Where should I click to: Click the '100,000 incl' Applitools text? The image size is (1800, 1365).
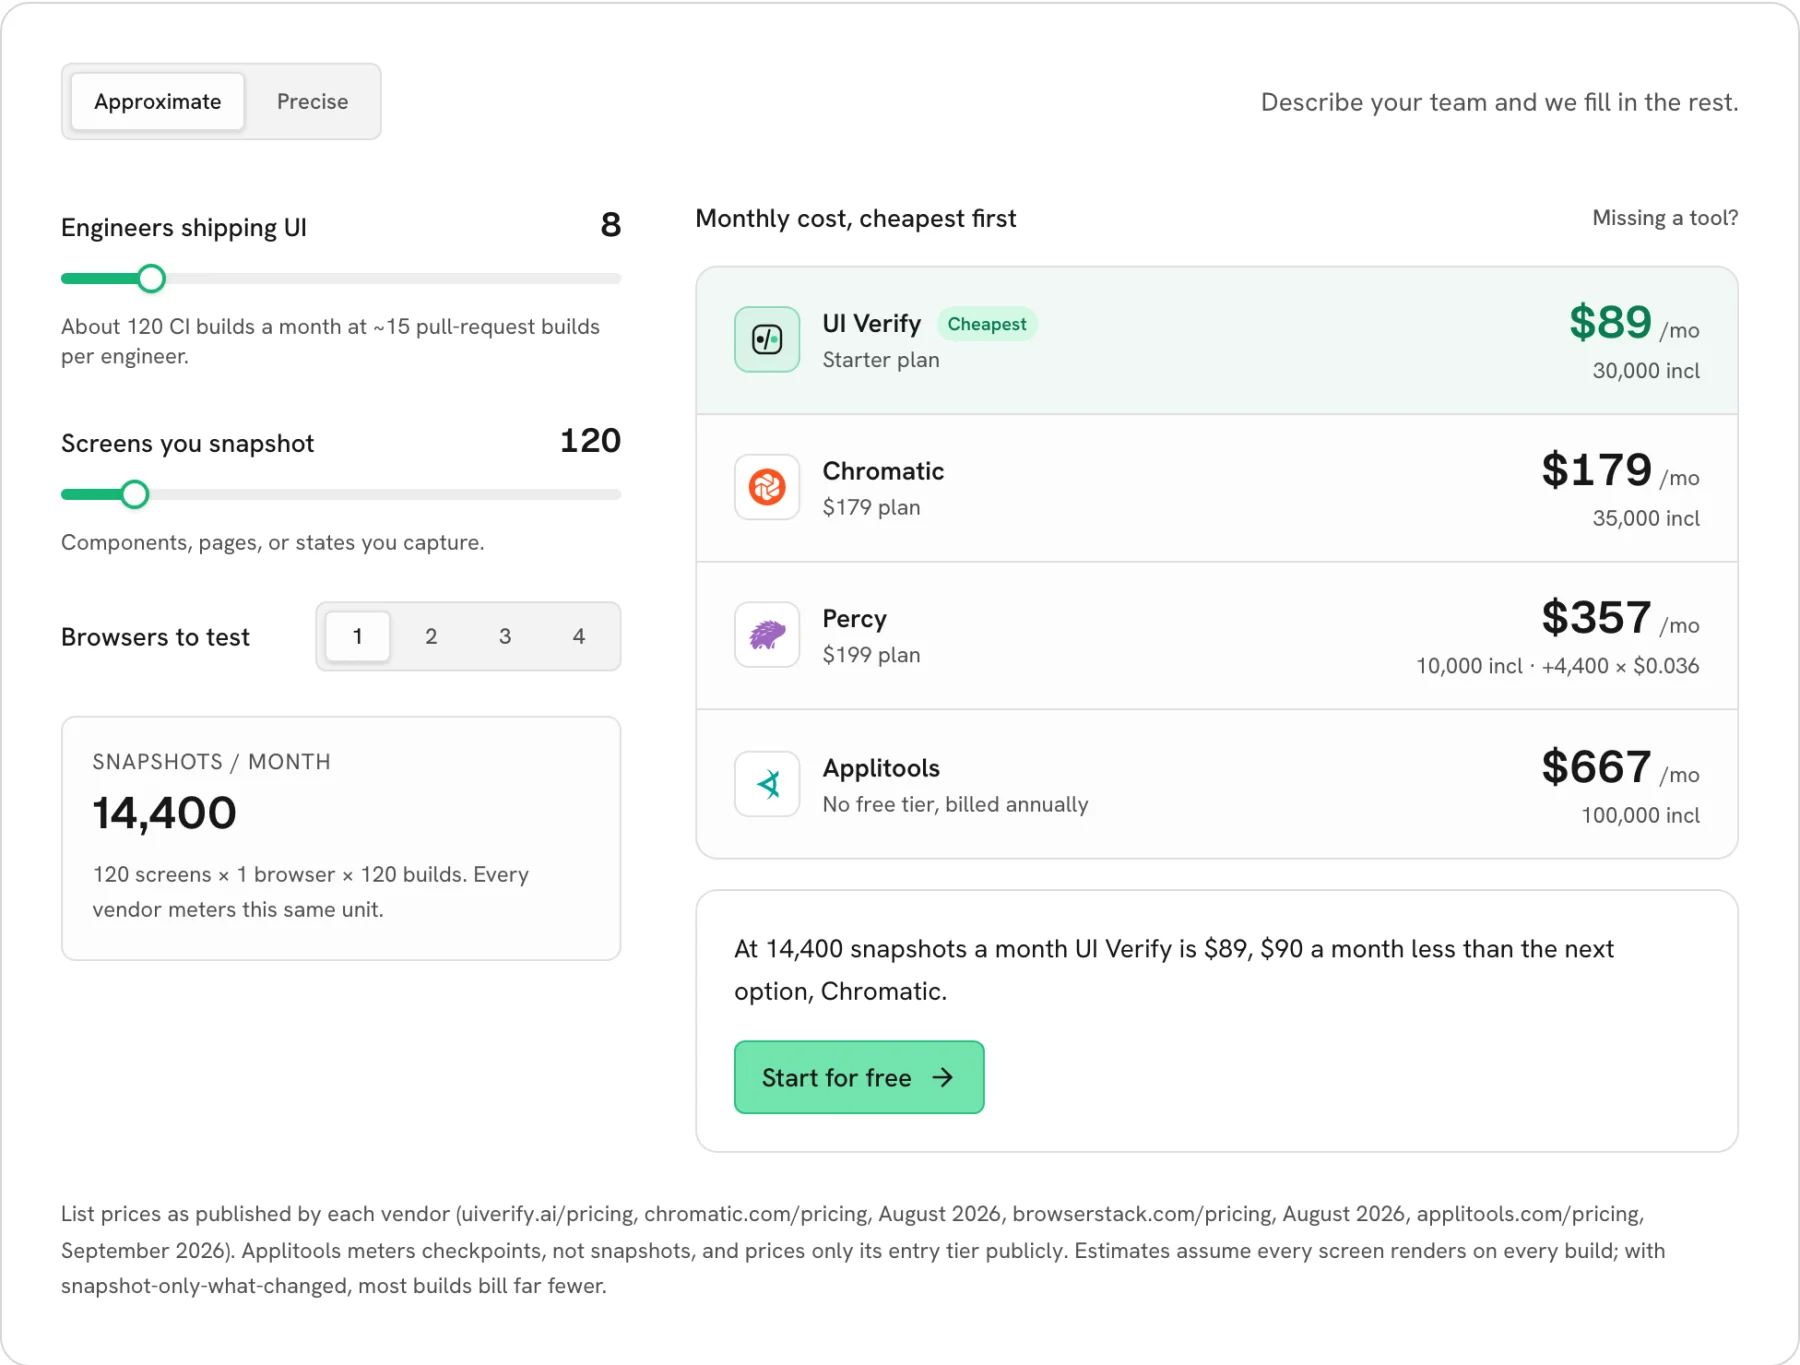(1640, 815)
